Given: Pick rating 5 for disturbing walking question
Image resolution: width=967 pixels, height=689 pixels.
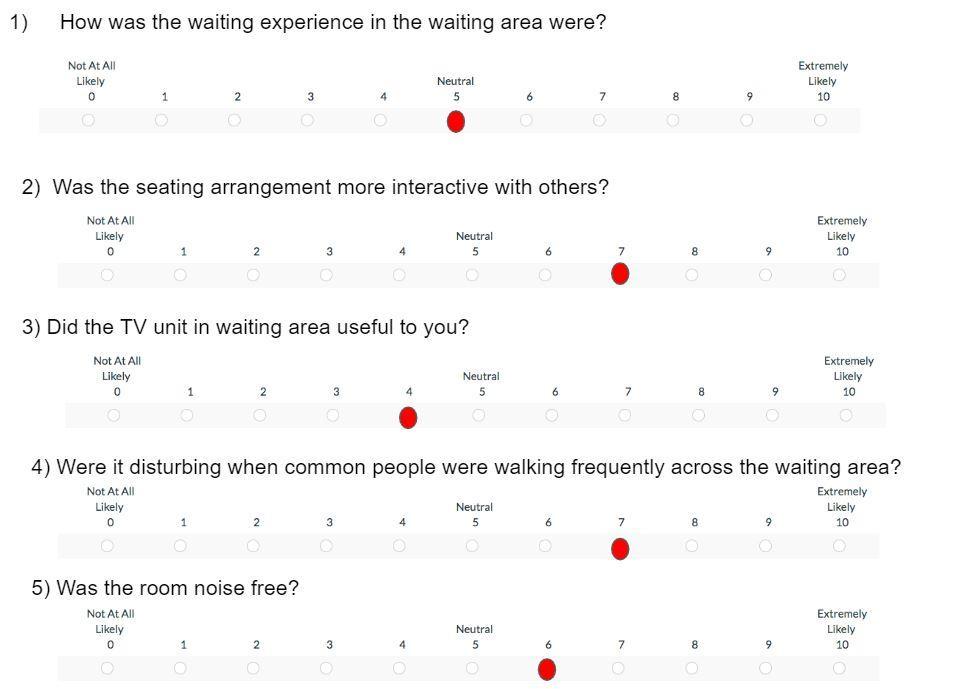Looking at the screenshot, I should pos(472,546).
